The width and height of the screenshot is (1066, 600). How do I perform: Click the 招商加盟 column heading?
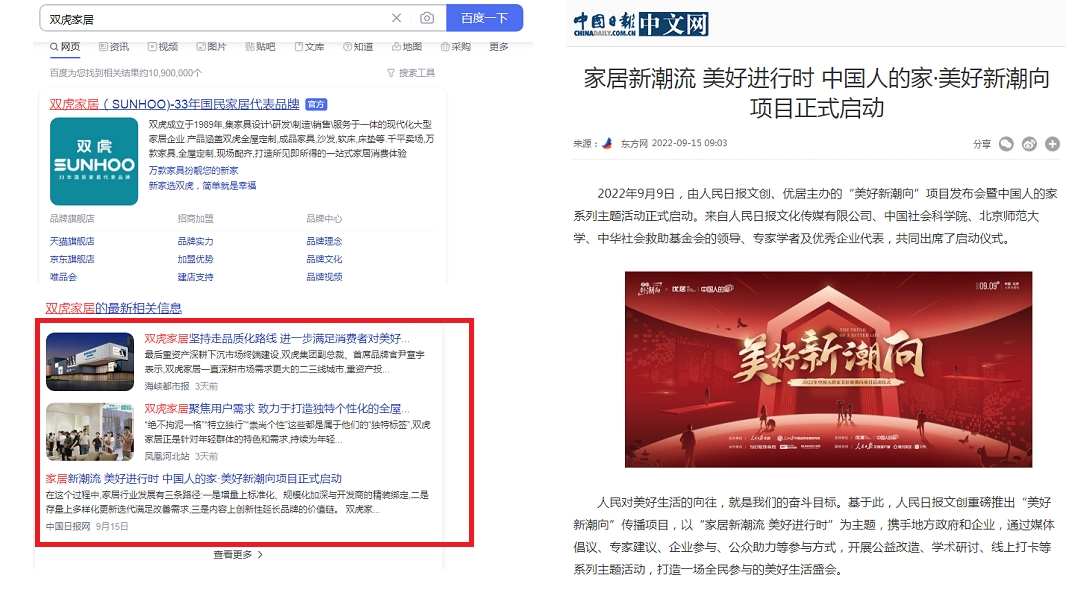pyautogui.click(x=196, y=219)
